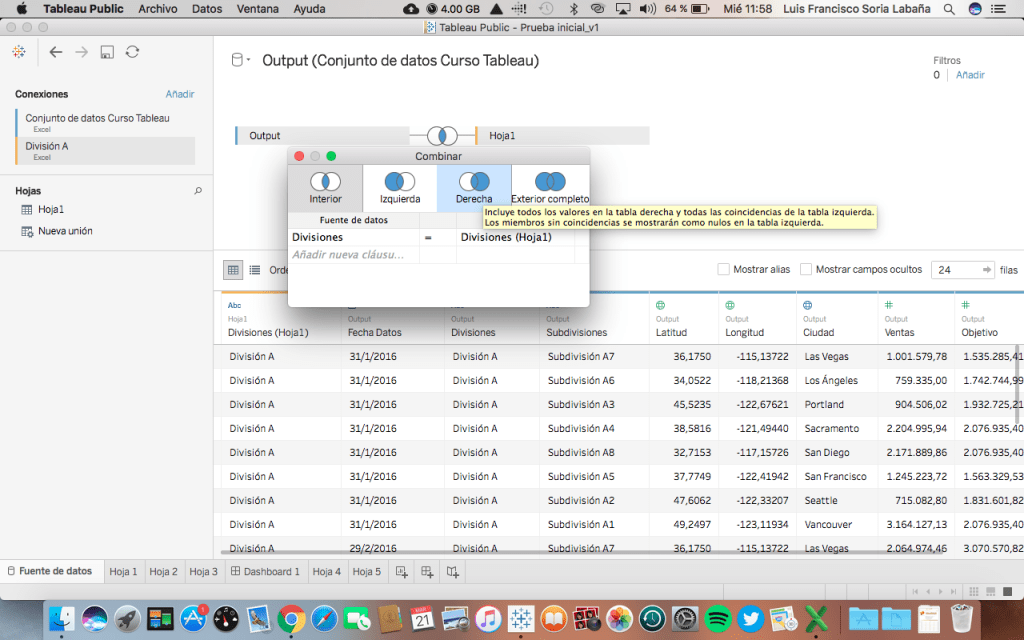Go forward with the right arrow
Viewport: 1024px width, 640px height.
click(x=82, y=52)
